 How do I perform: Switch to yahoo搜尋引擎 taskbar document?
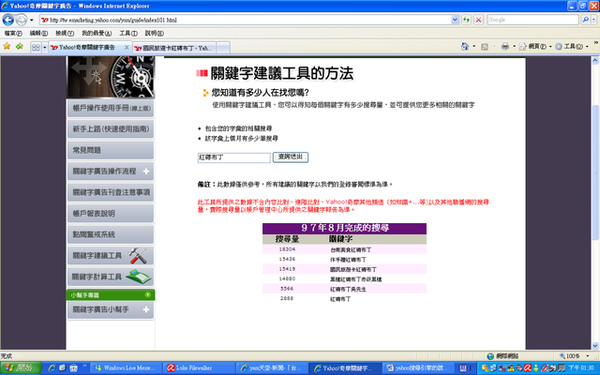click(417, 368)
